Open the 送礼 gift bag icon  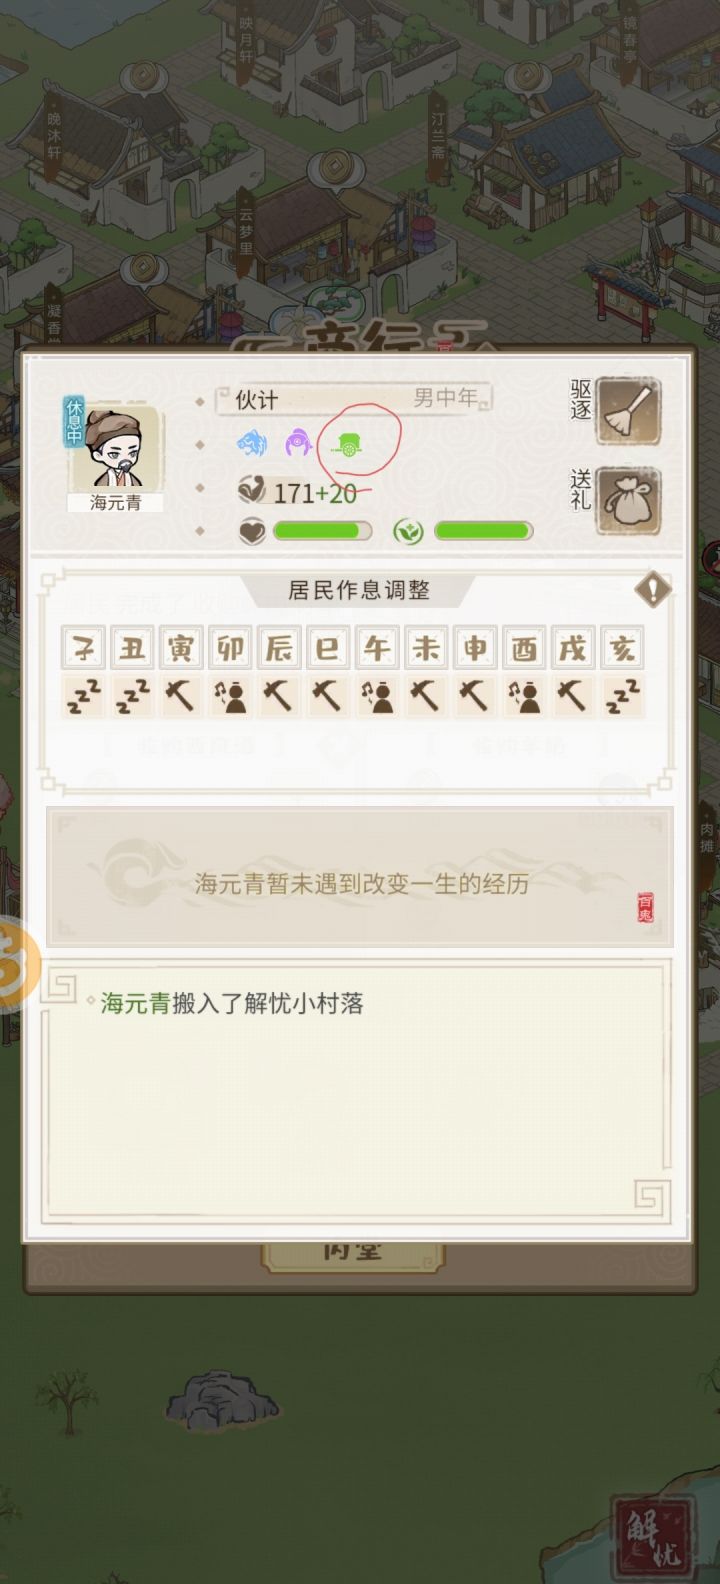pos(628,500)
